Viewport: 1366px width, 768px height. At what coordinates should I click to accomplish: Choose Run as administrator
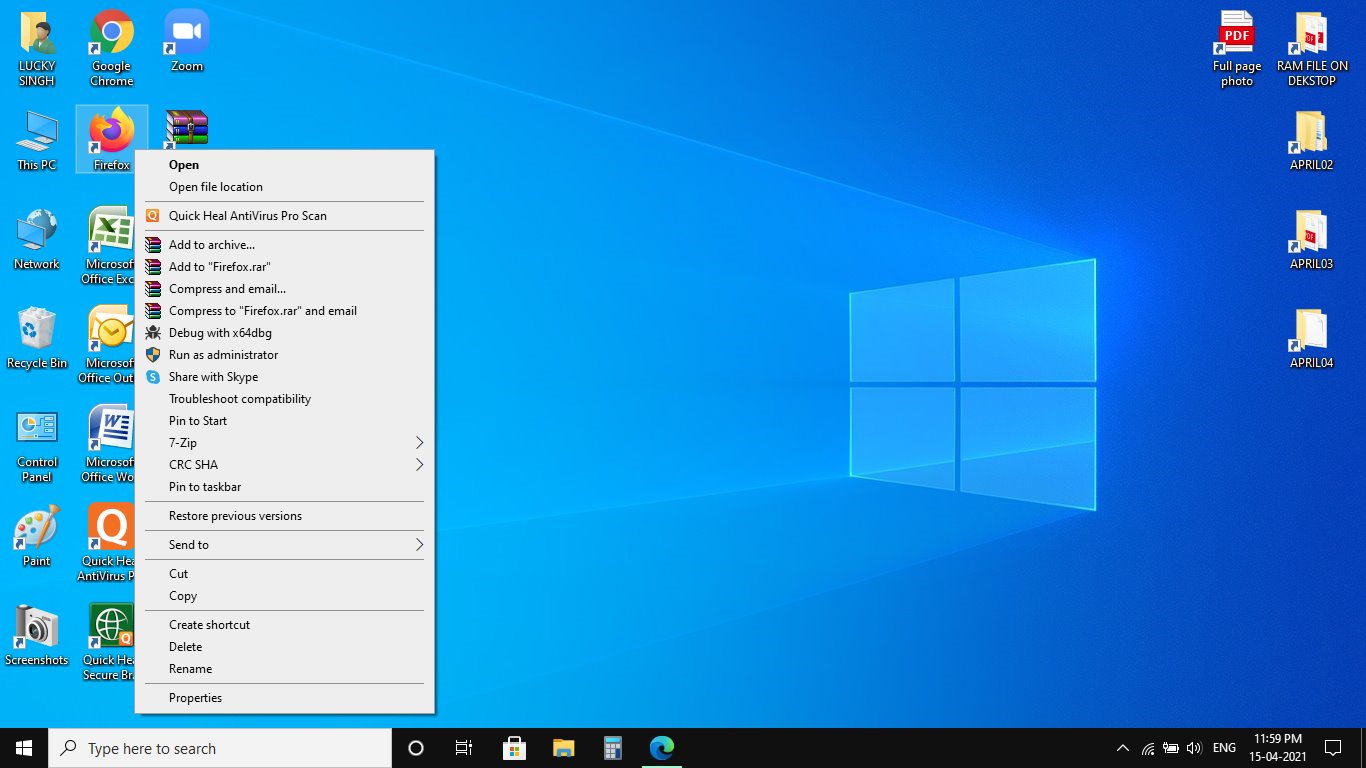tap(284, 355)
